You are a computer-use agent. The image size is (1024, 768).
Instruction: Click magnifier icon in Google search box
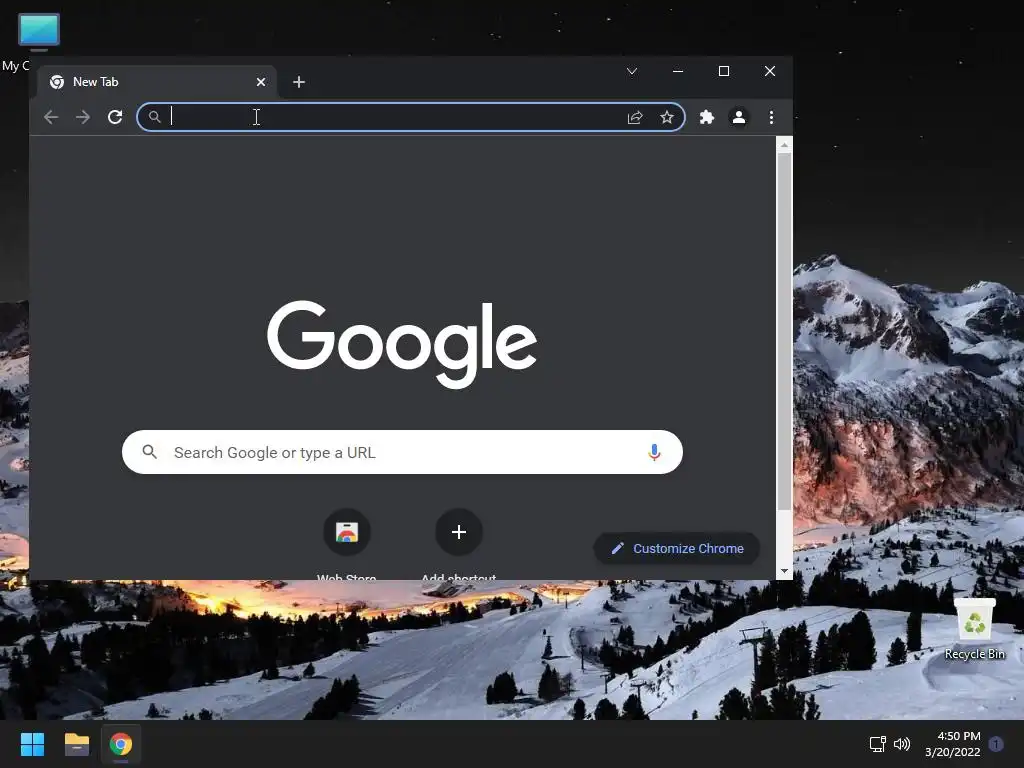150,452
